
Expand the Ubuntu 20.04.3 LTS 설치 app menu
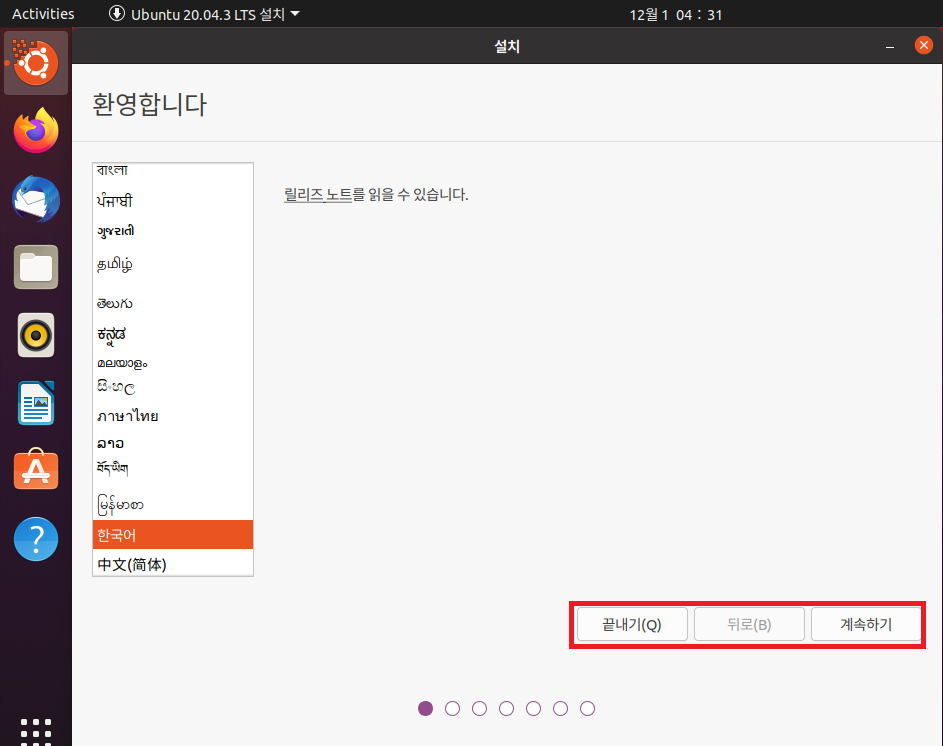(204, 14)
